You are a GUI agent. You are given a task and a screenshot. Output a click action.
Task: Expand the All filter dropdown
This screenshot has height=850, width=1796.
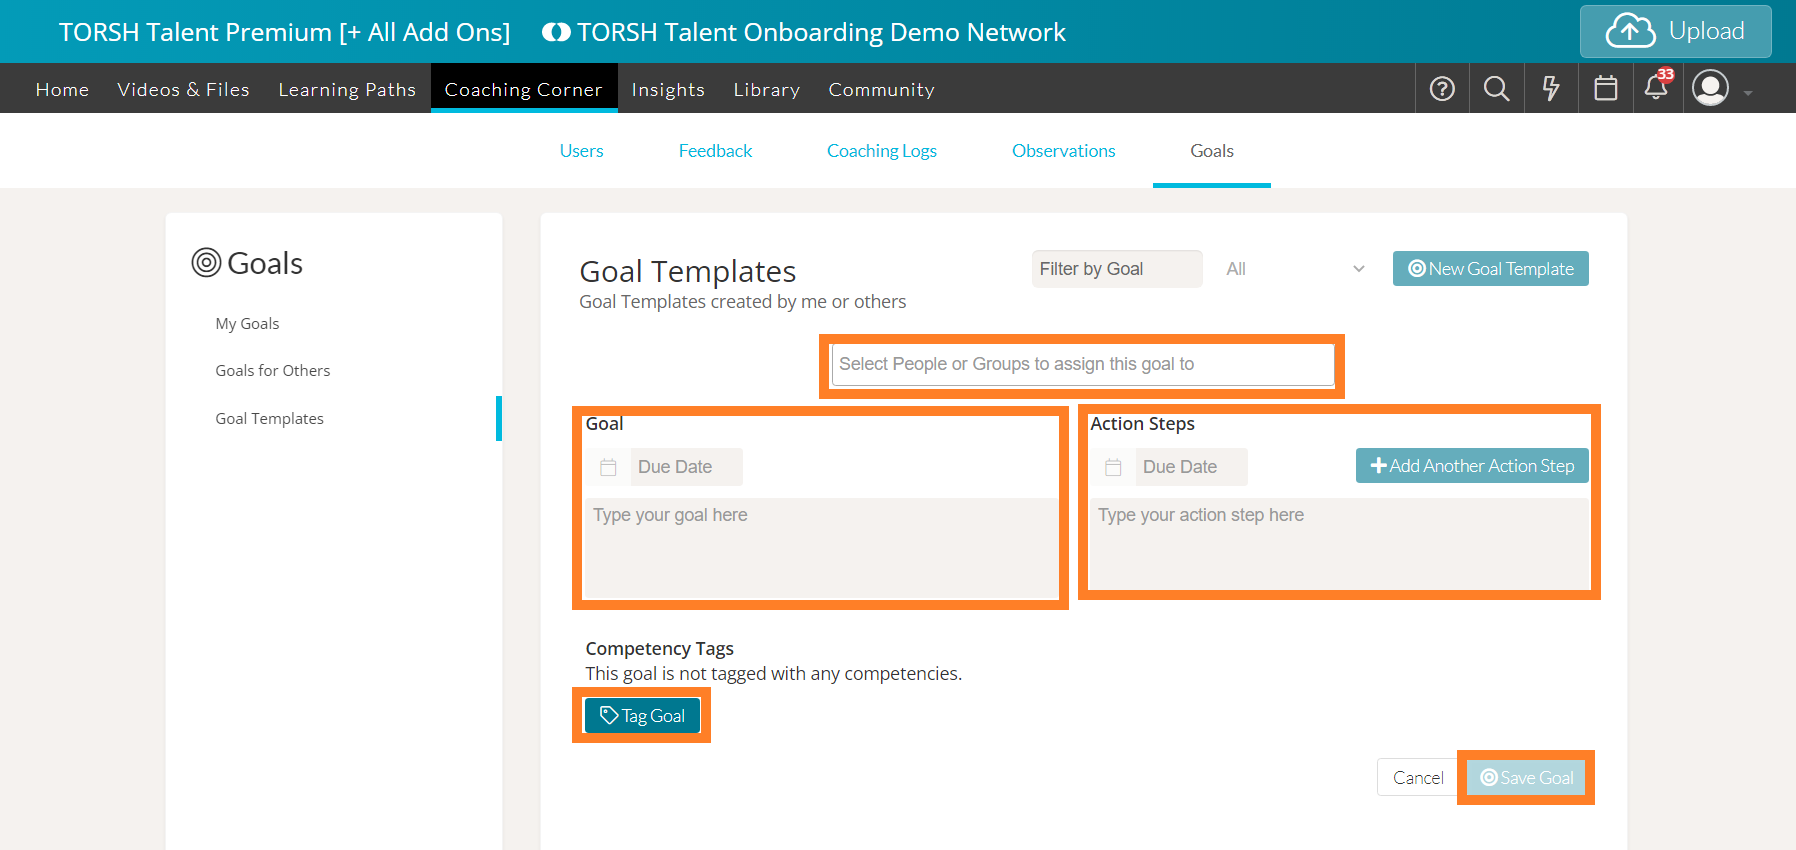pos(1295,269)
